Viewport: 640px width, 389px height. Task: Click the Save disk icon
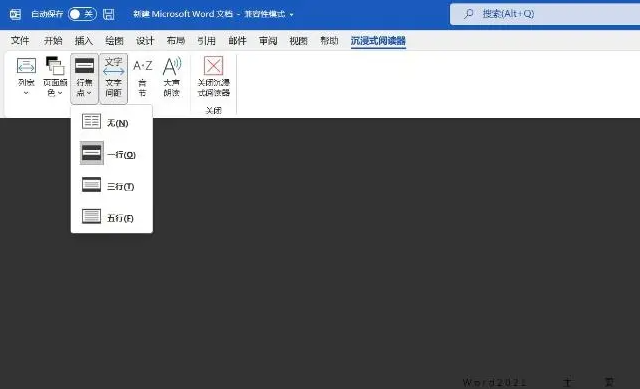109,14
